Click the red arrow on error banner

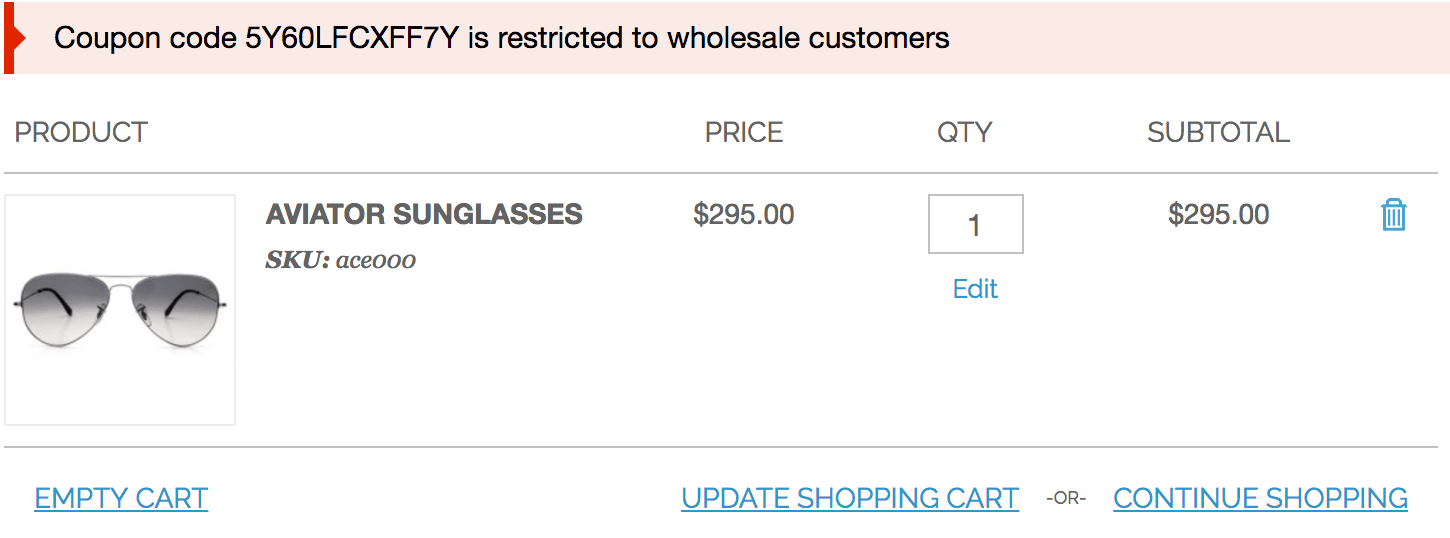[10, 37]
